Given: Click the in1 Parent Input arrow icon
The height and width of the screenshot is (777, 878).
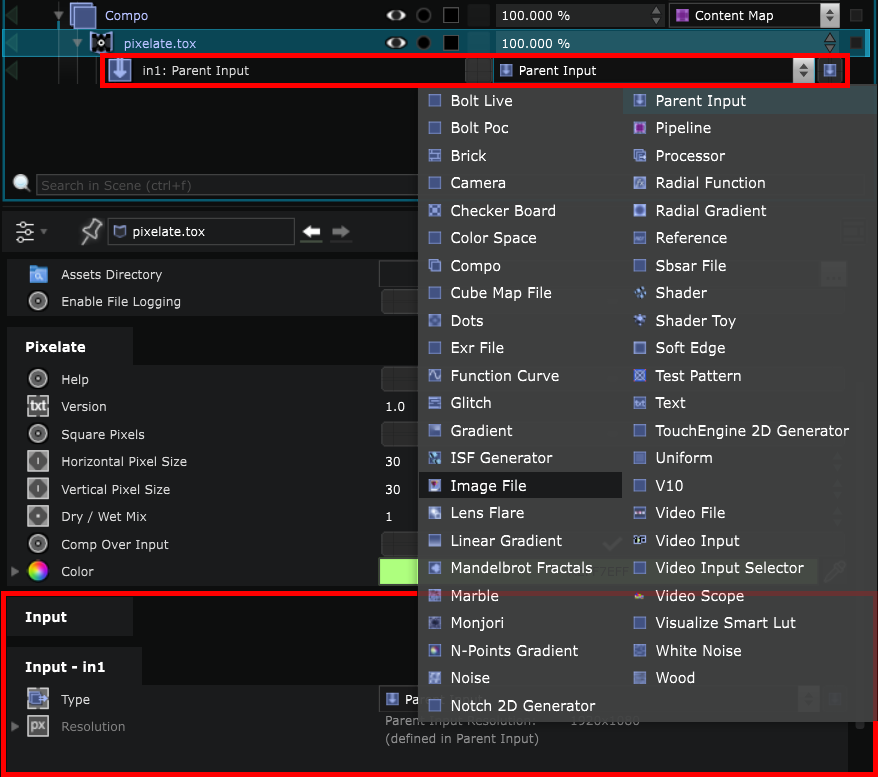Looking at the screenshot, I should coord(120,71).
